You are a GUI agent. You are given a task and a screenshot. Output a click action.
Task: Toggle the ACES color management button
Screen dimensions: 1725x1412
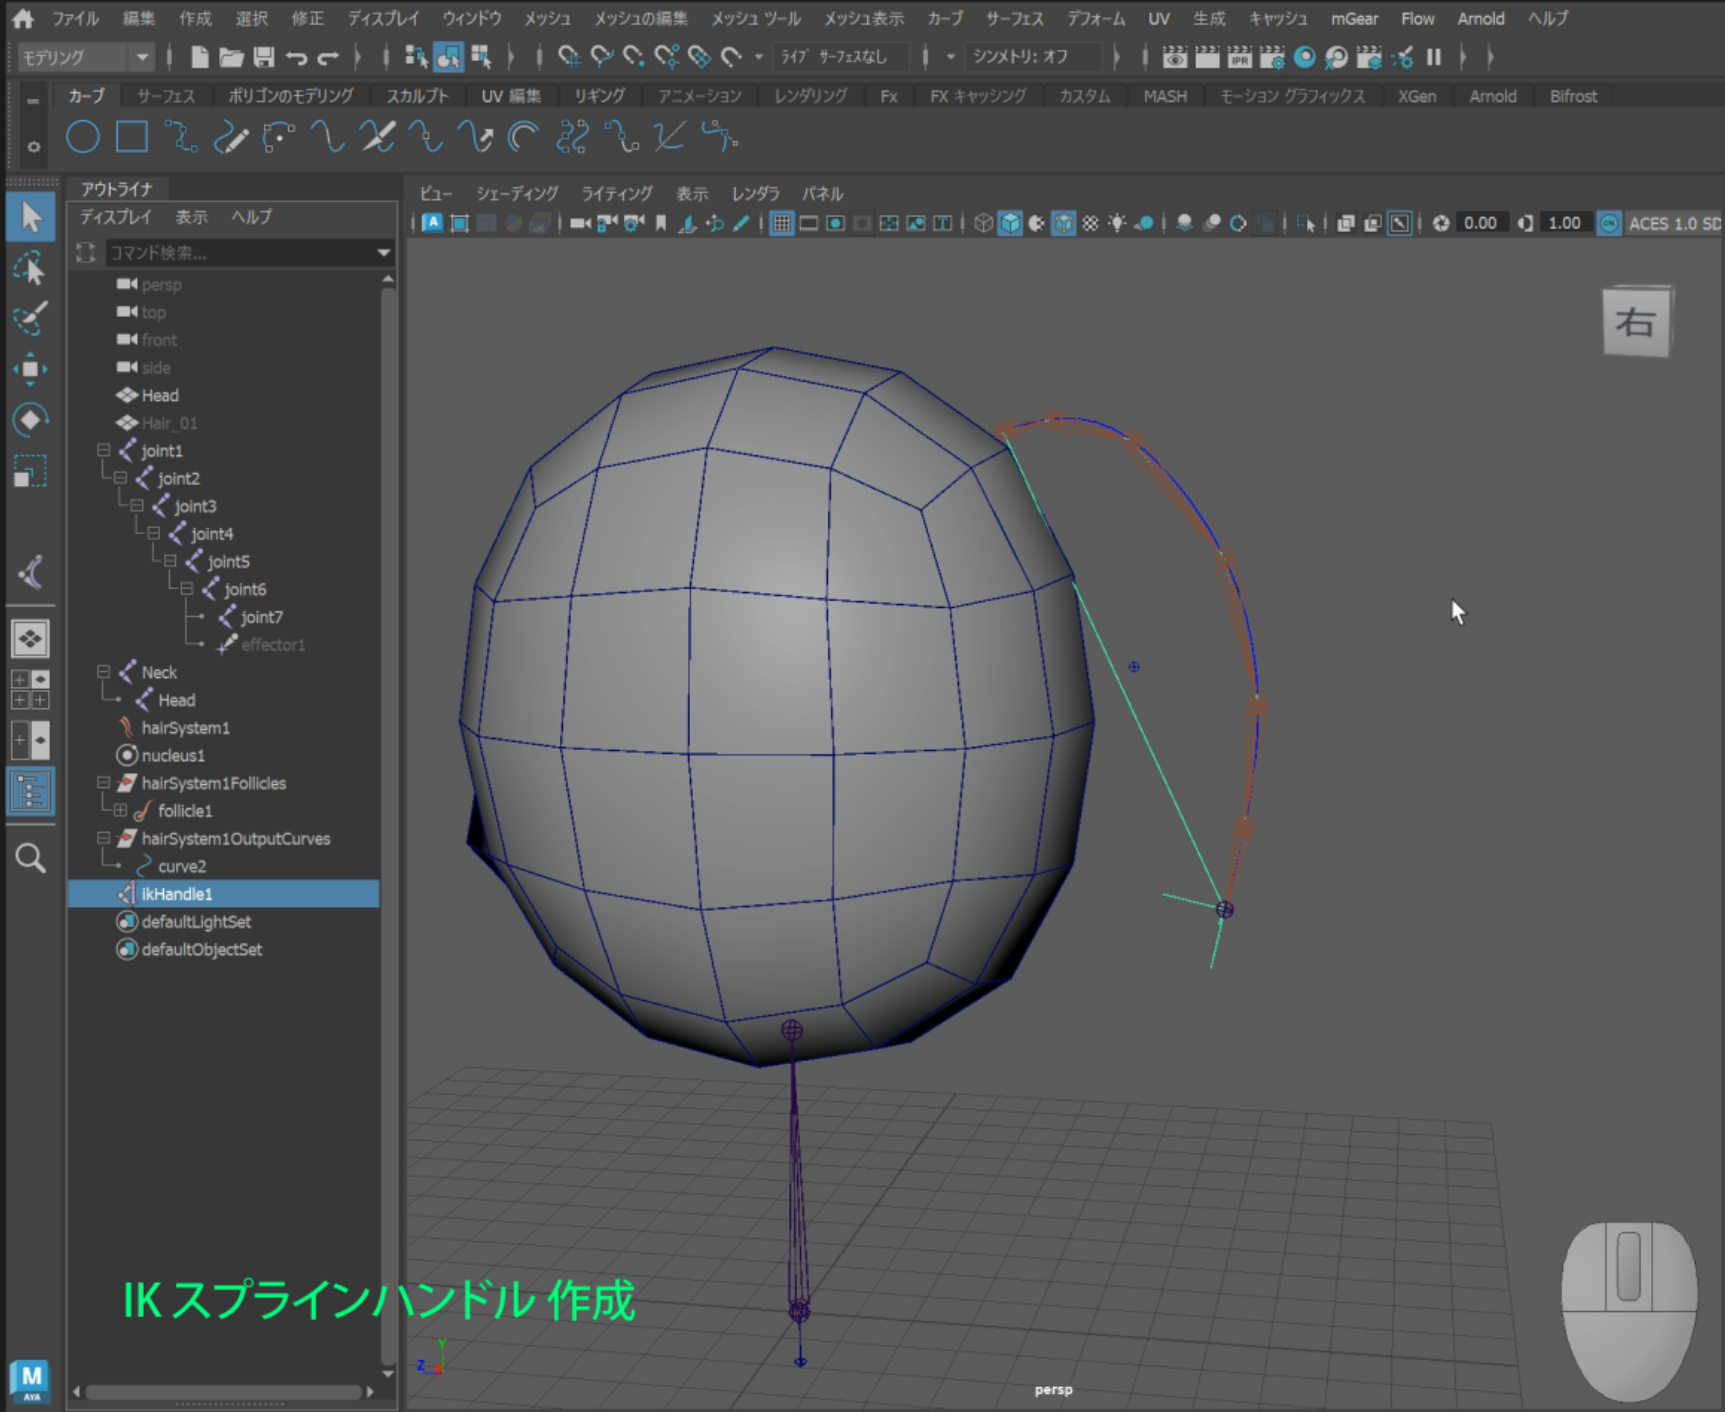pyautogui.click(x=1609, y=223)
